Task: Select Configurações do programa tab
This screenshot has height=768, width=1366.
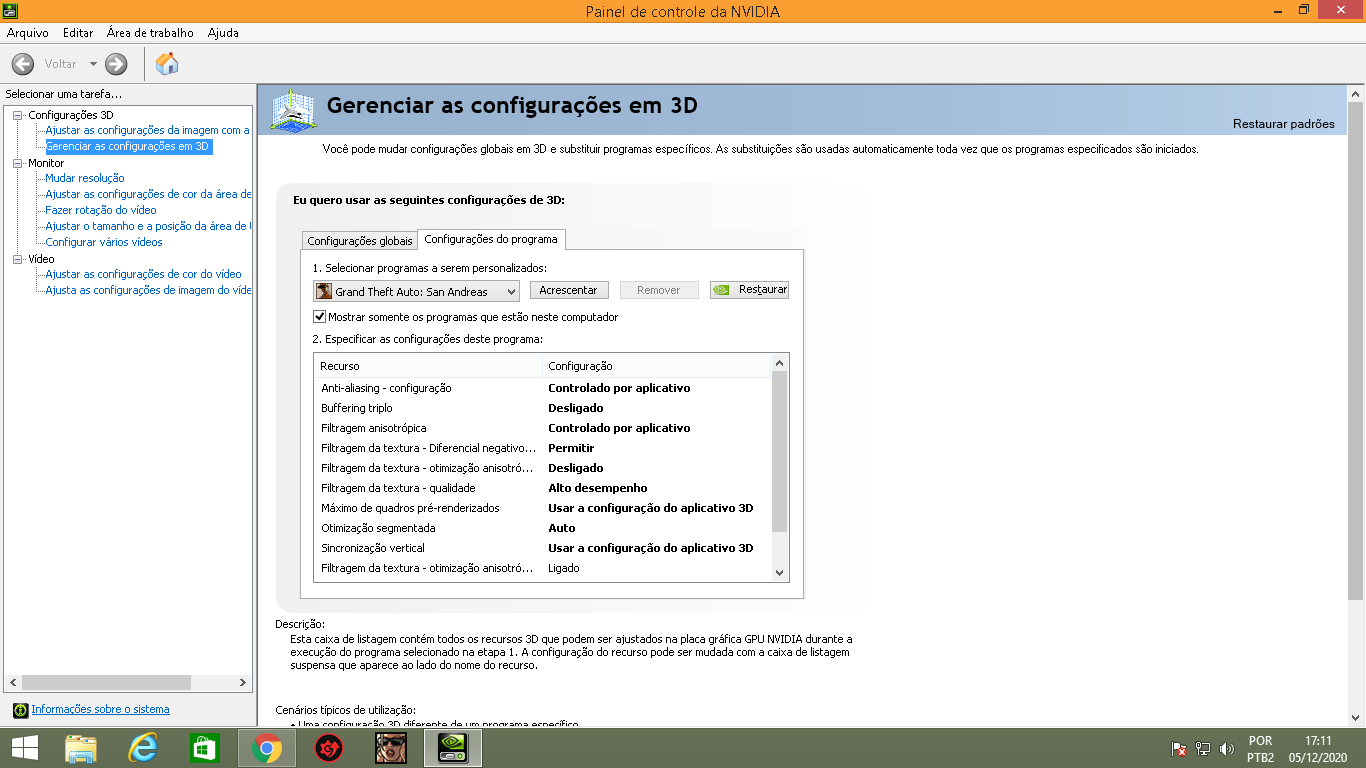Action: (x=492, y=239)
